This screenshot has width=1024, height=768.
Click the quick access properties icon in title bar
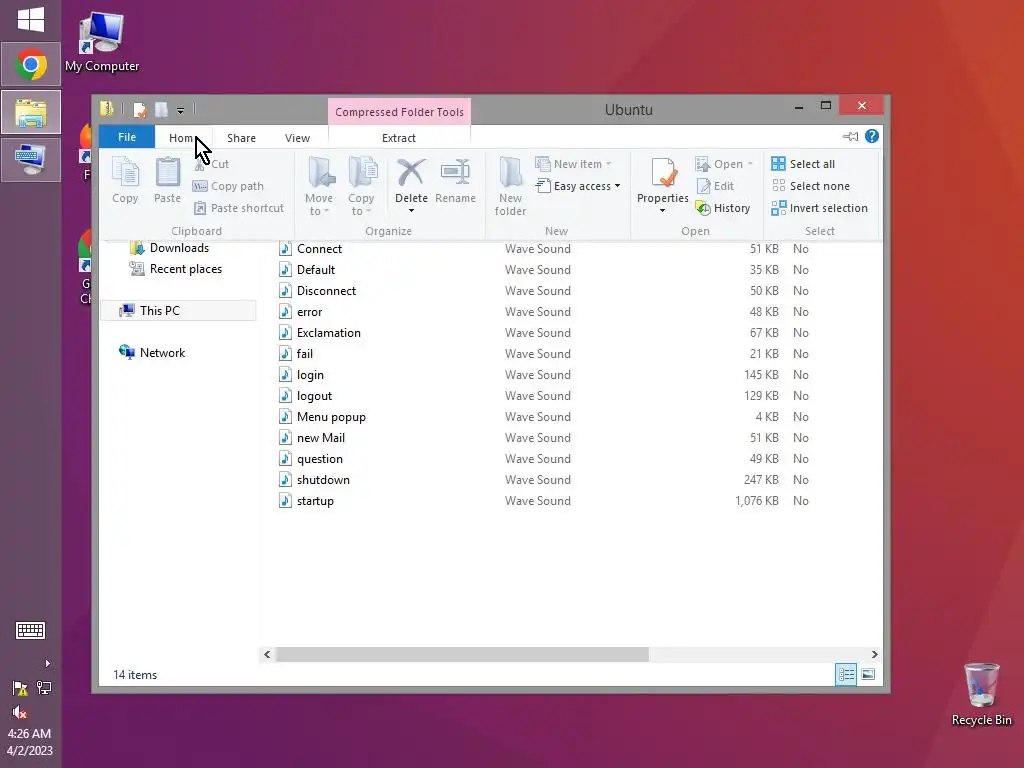click(139, 109)
